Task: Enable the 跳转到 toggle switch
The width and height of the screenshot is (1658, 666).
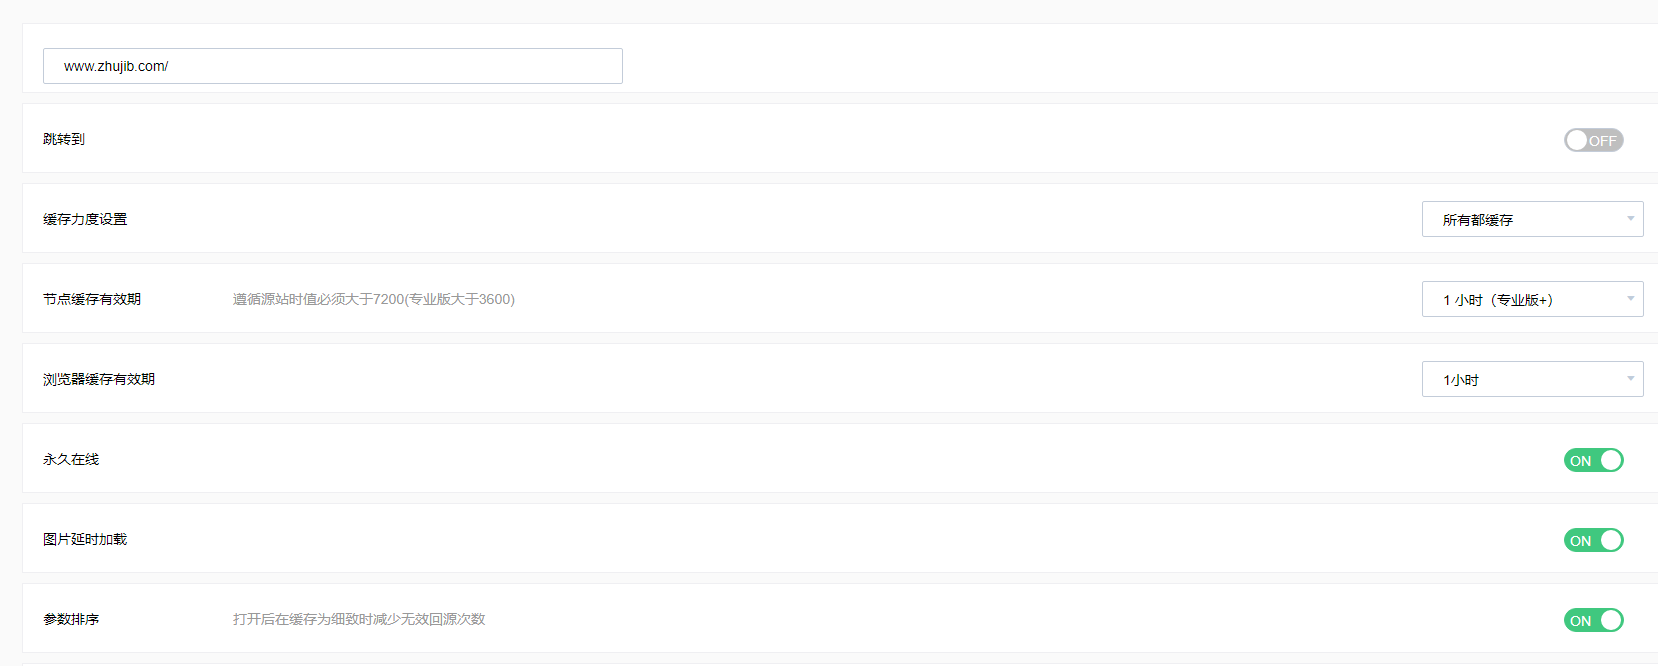Action: pyautogui.click(x=1593, y=140)
